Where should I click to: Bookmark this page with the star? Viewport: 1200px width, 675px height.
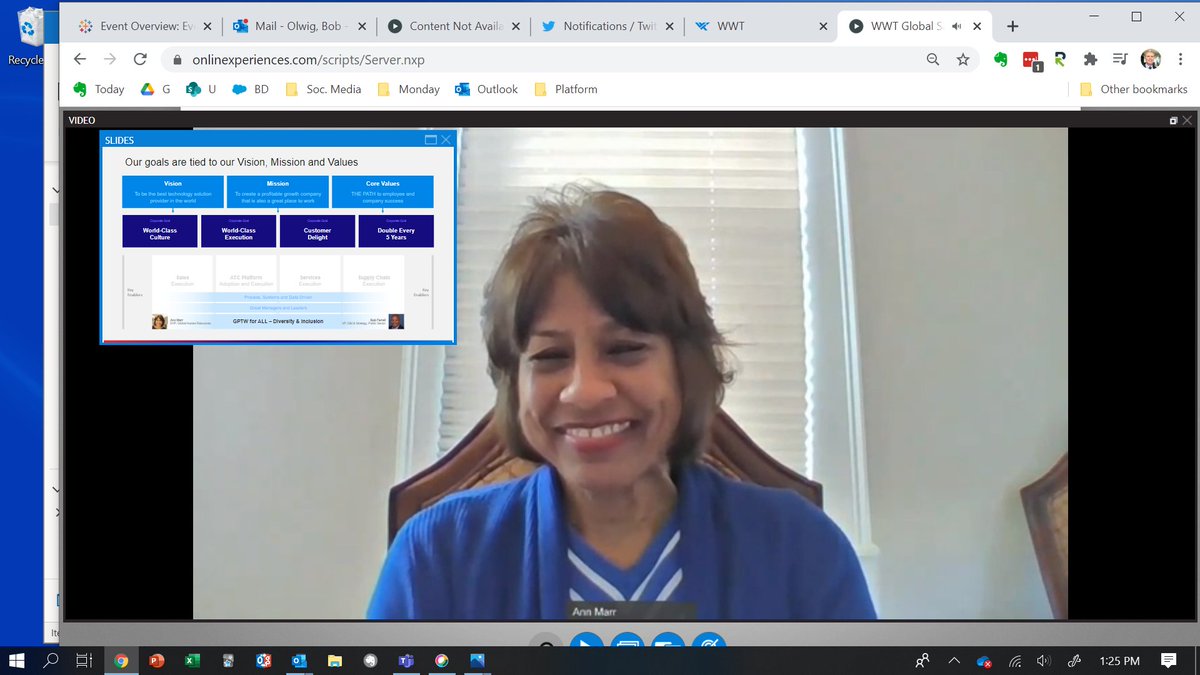pyautogui.click(x=963, y=59)
